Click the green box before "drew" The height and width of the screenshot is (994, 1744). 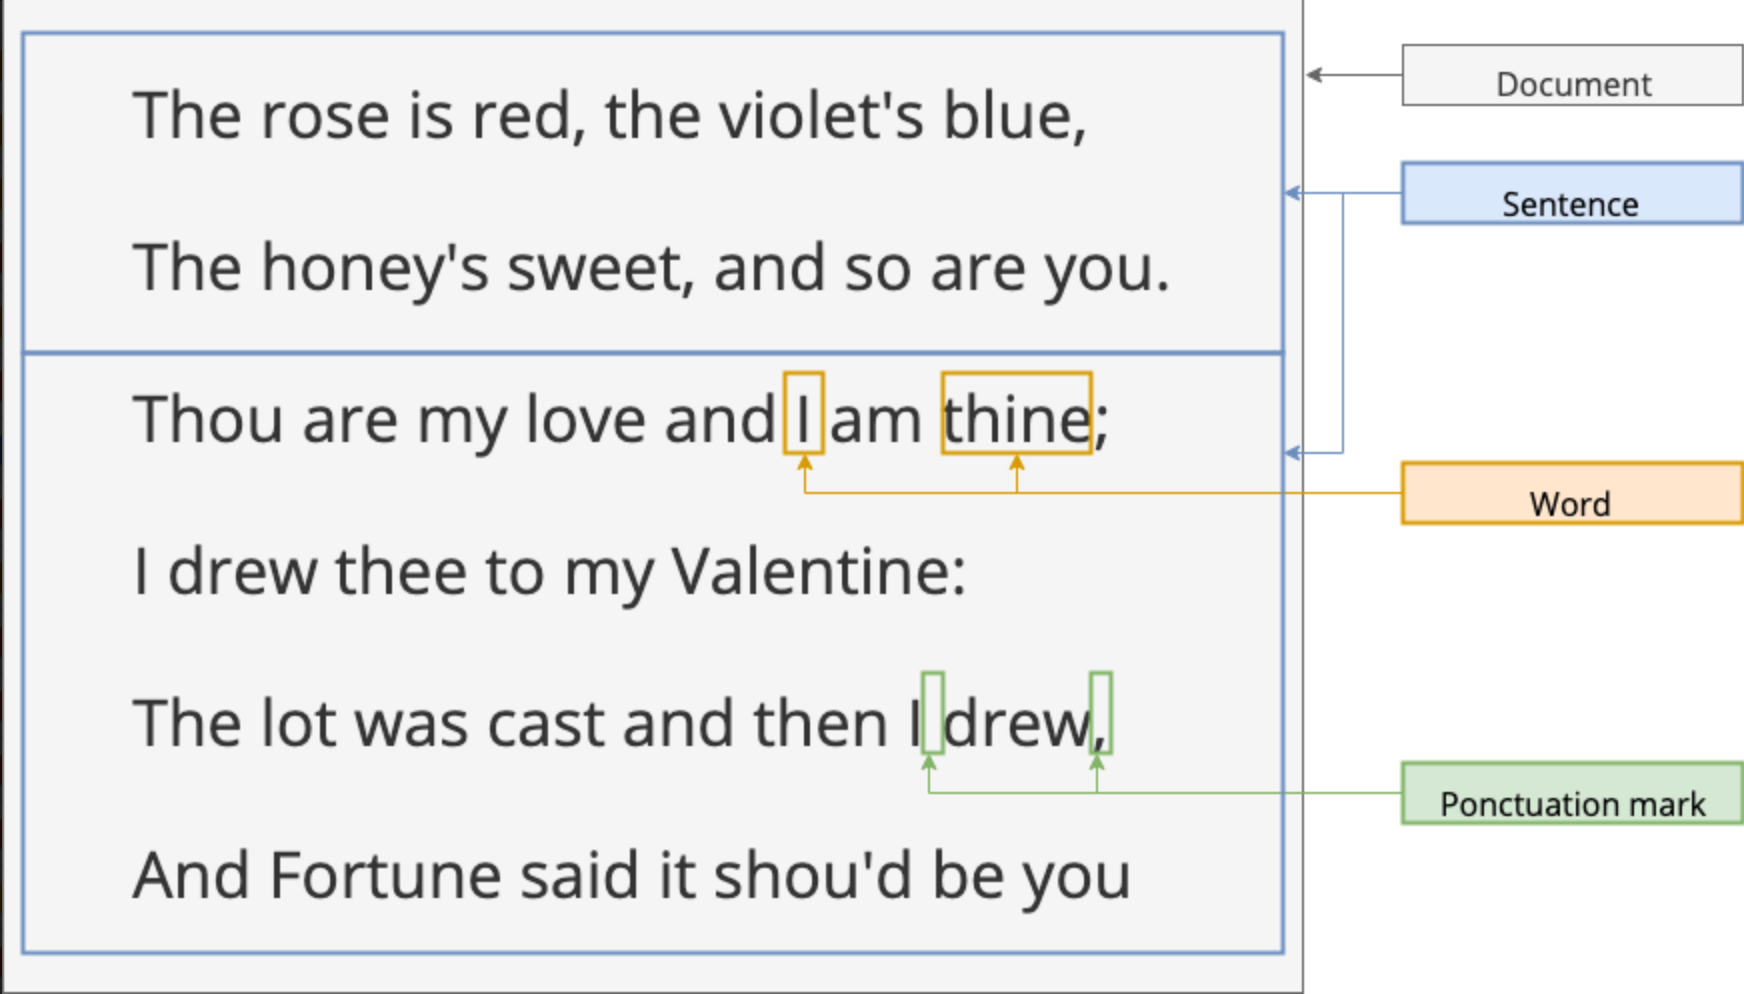(x=932, y=713)
